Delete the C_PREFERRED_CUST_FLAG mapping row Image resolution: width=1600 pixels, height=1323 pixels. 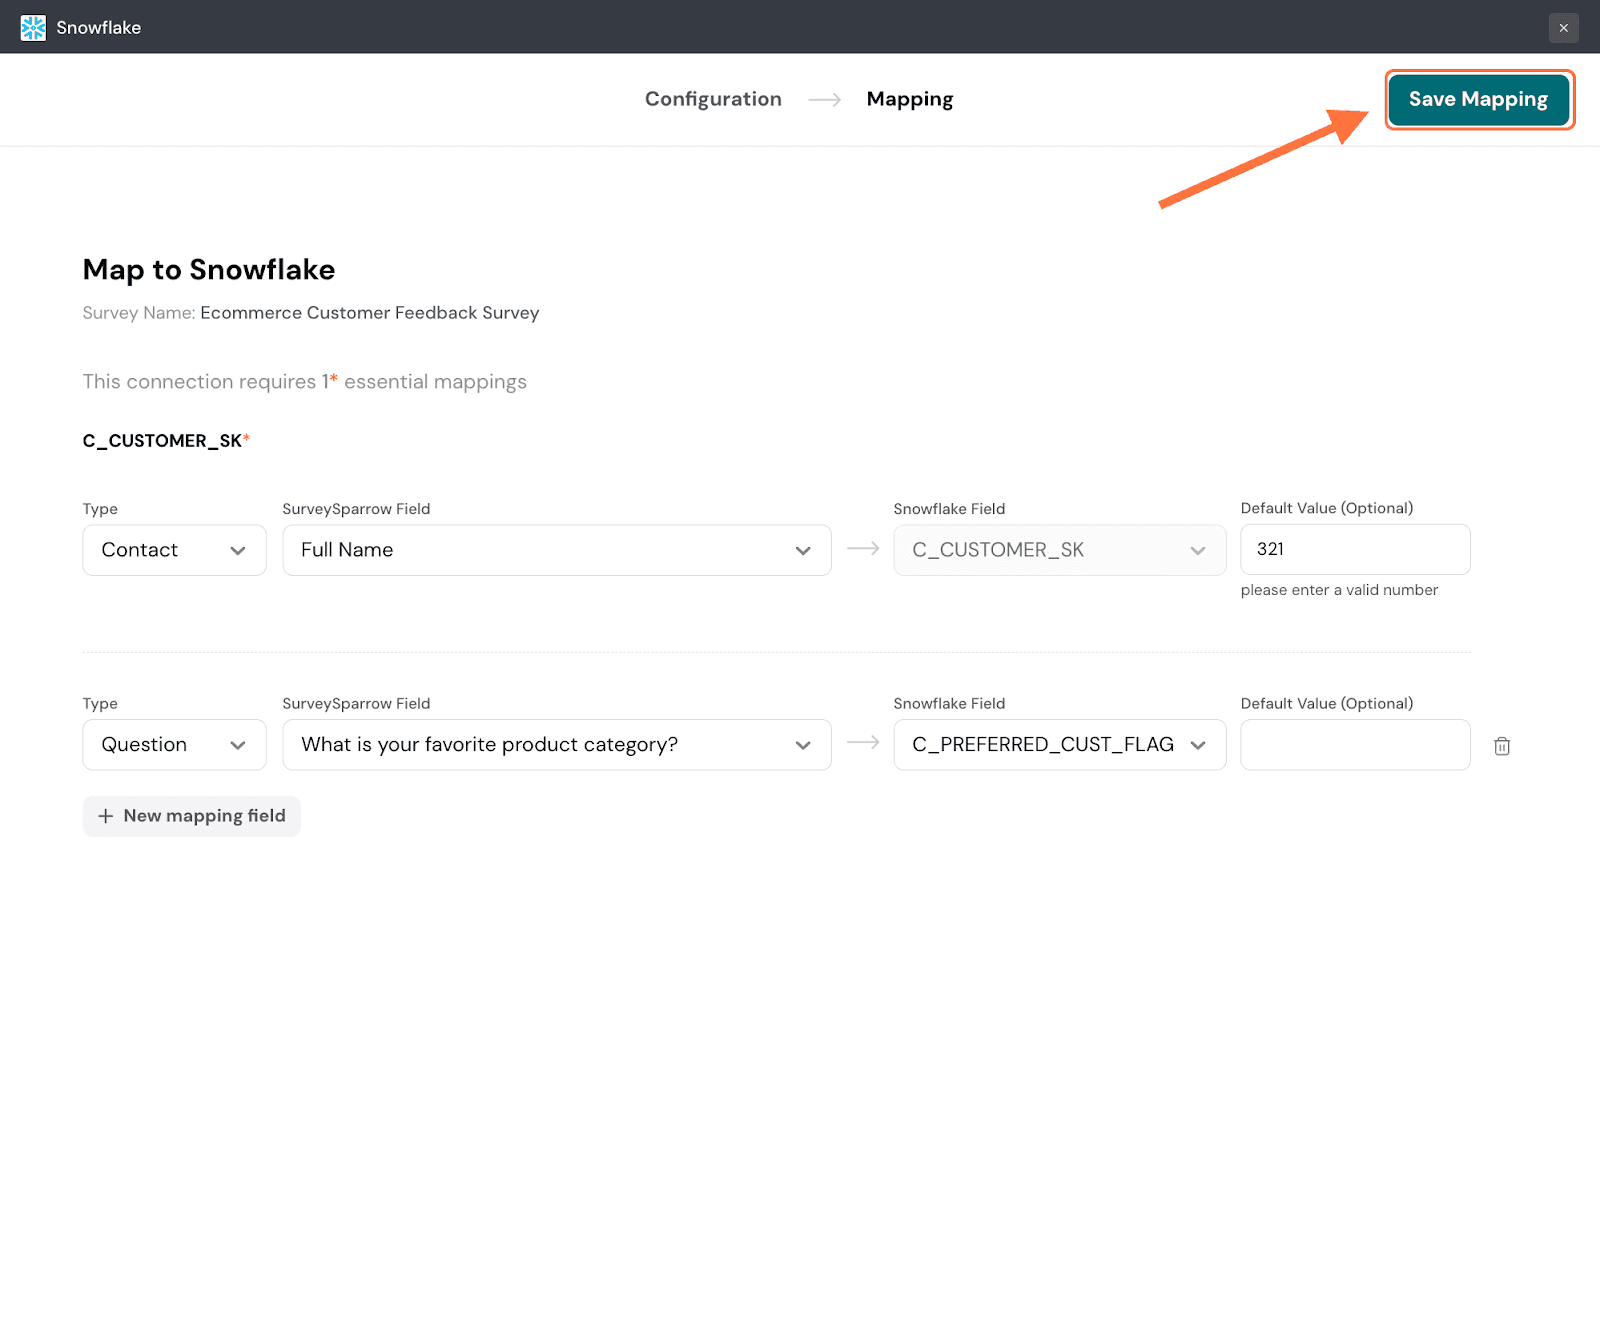pos(1501,746)
